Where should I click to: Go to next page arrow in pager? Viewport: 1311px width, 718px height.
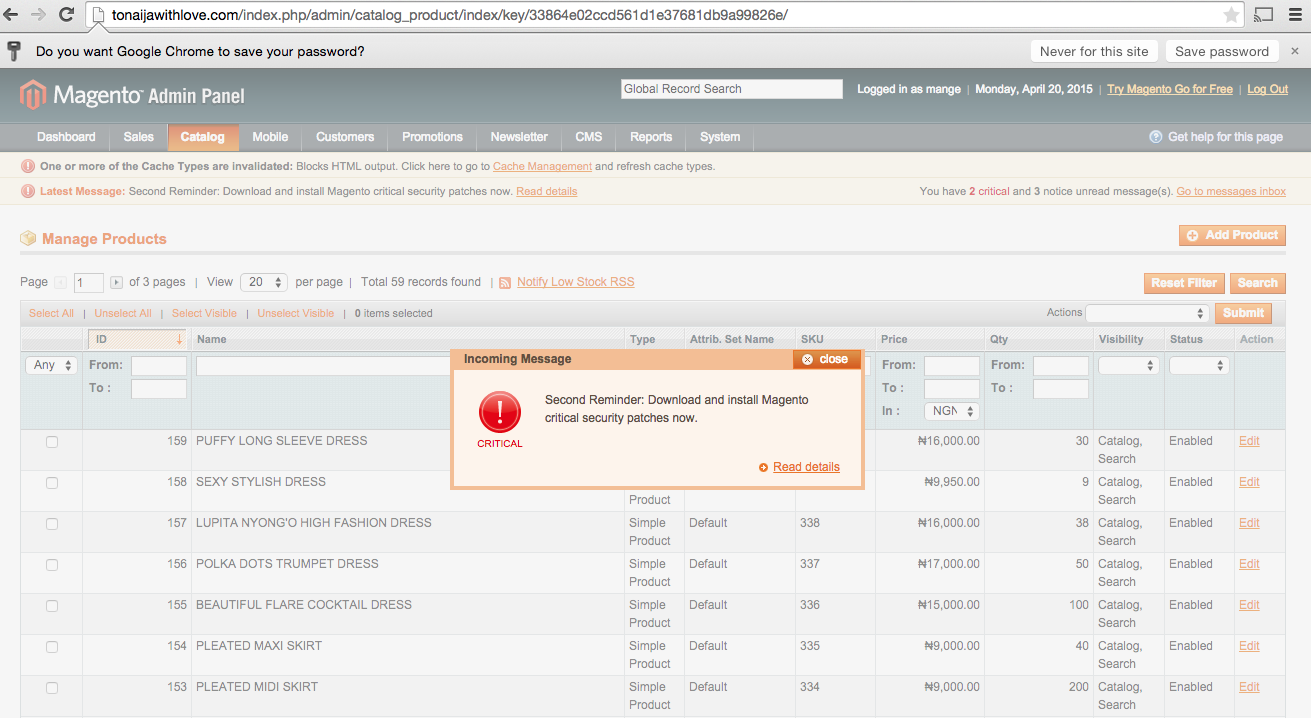pos(117,283)
